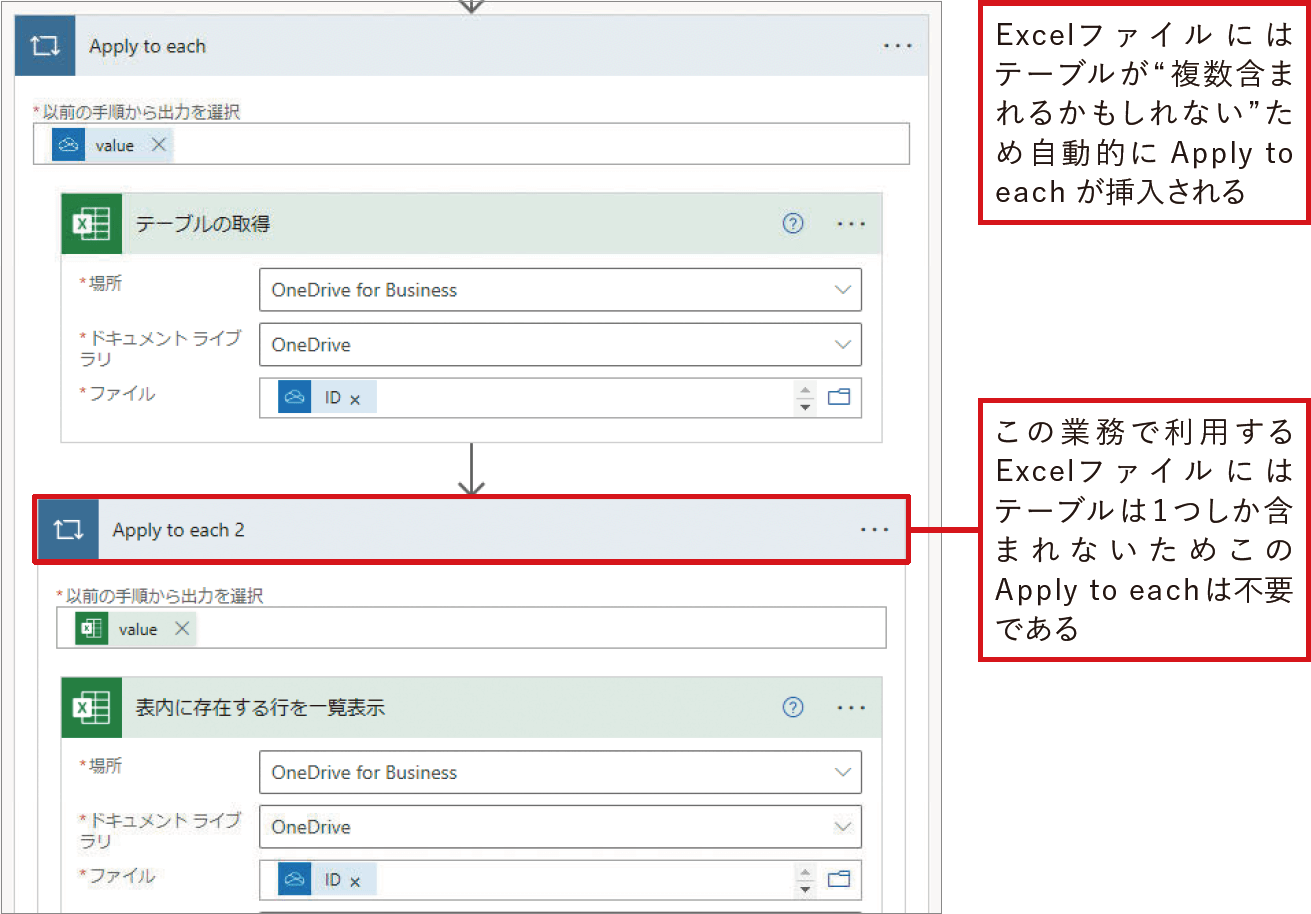Click the output field of Apply to each 2
1311x914 pixels.
pos(471,628)
